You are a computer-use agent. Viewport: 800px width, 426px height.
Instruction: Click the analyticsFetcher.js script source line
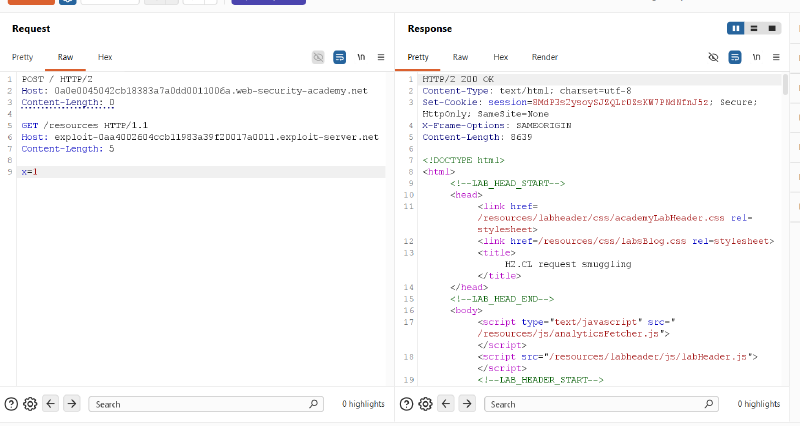click(573, 334)
